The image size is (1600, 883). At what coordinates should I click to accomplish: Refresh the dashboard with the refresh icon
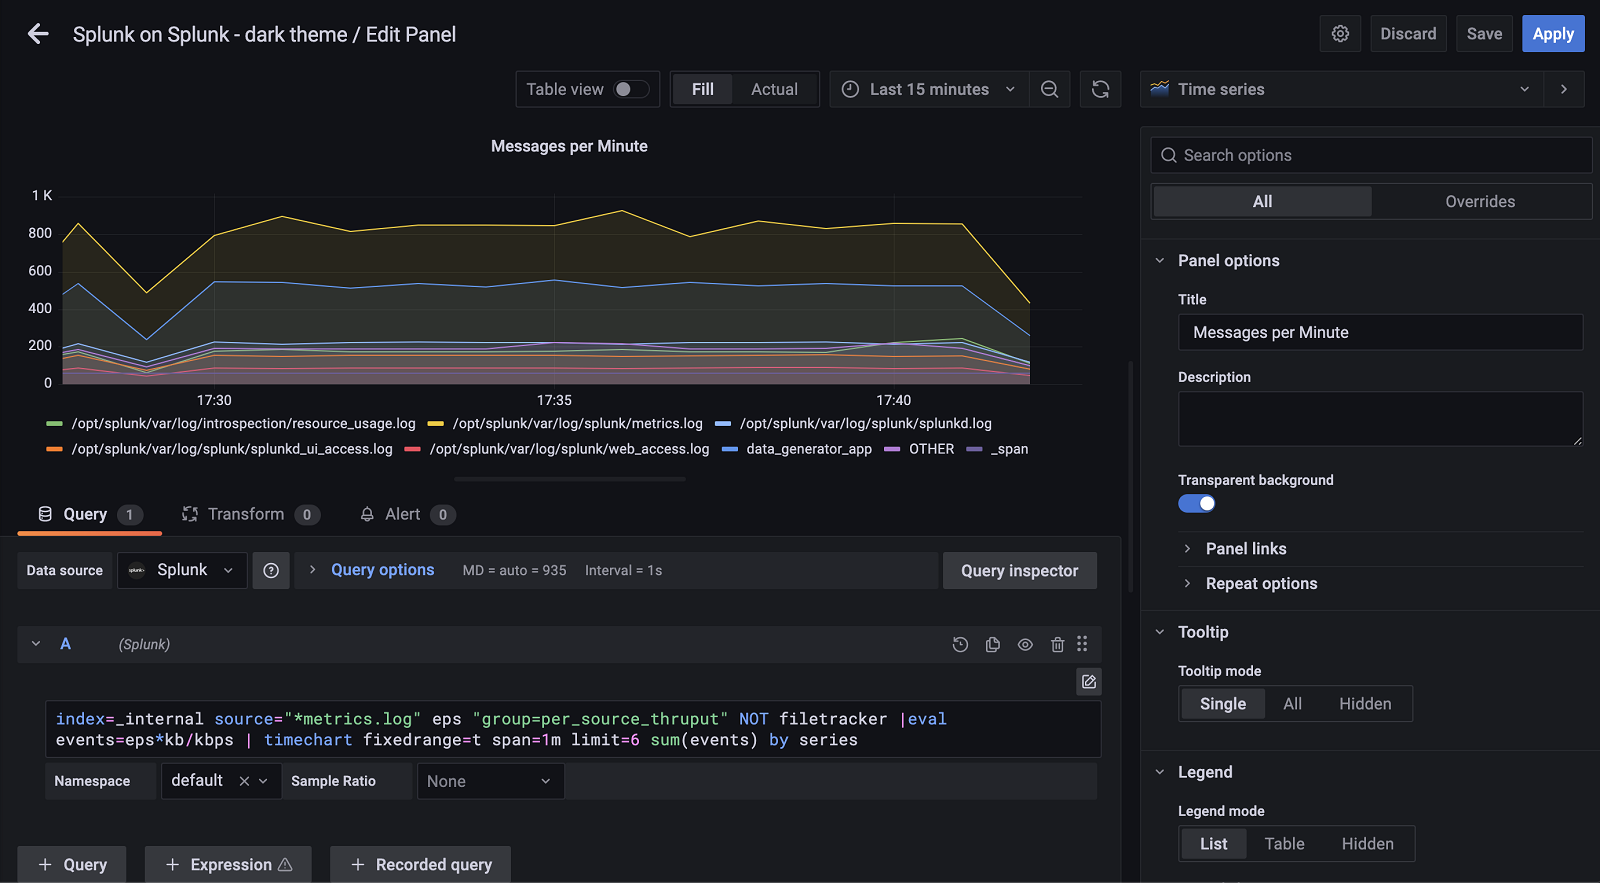click(x=1100, y=89)
